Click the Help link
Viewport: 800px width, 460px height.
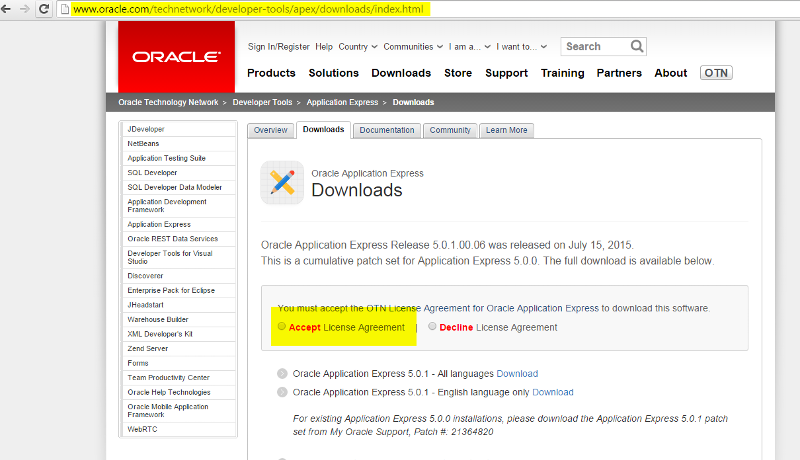324,46
